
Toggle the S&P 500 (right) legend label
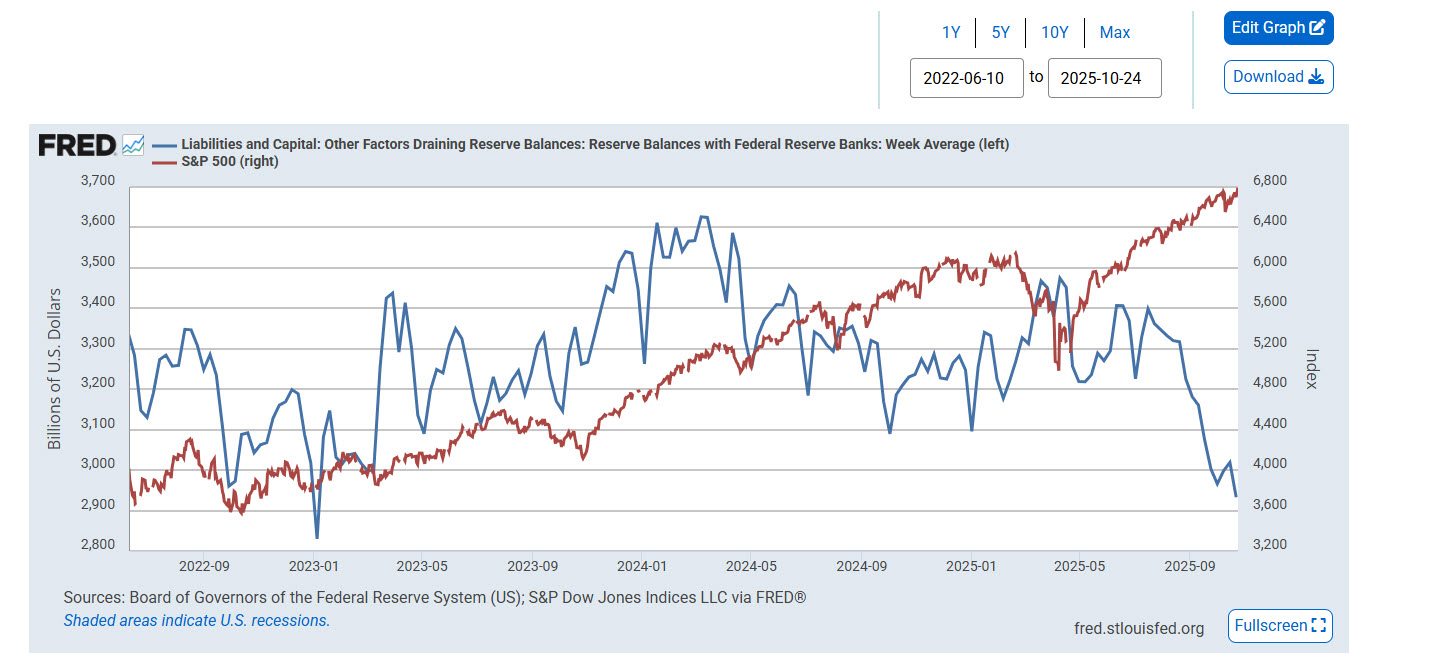click(229, 161)
